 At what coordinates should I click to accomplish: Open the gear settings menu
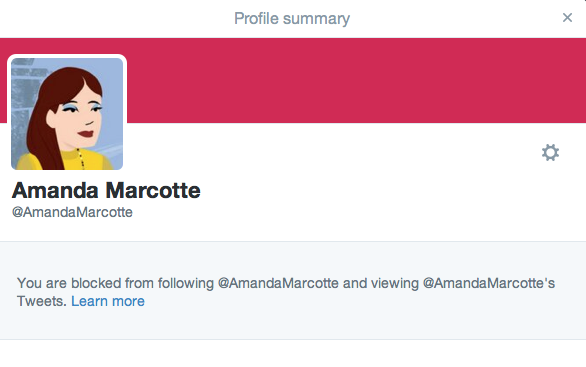coord(550,152)
